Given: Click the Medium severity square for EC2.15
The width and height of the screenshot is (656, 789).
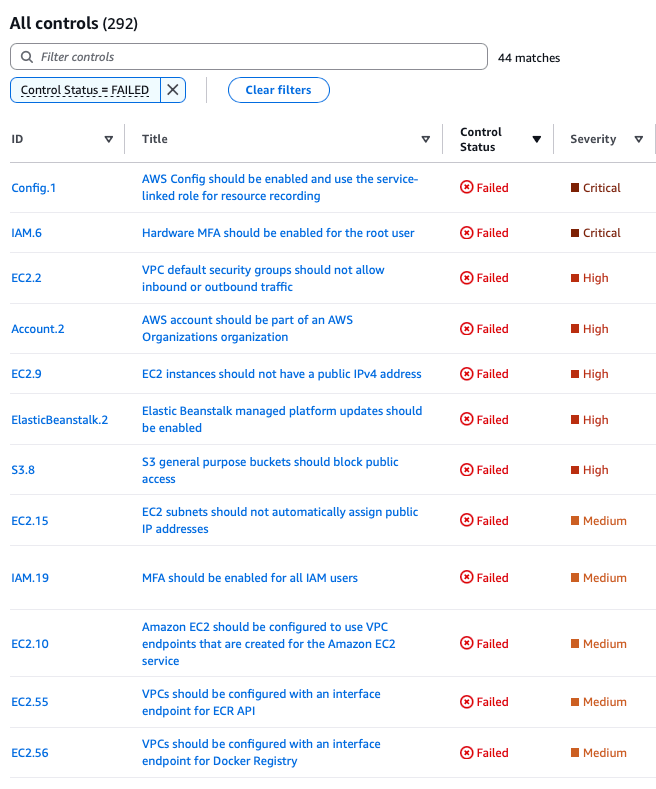Looking at the screenshot, I should 575,521.
